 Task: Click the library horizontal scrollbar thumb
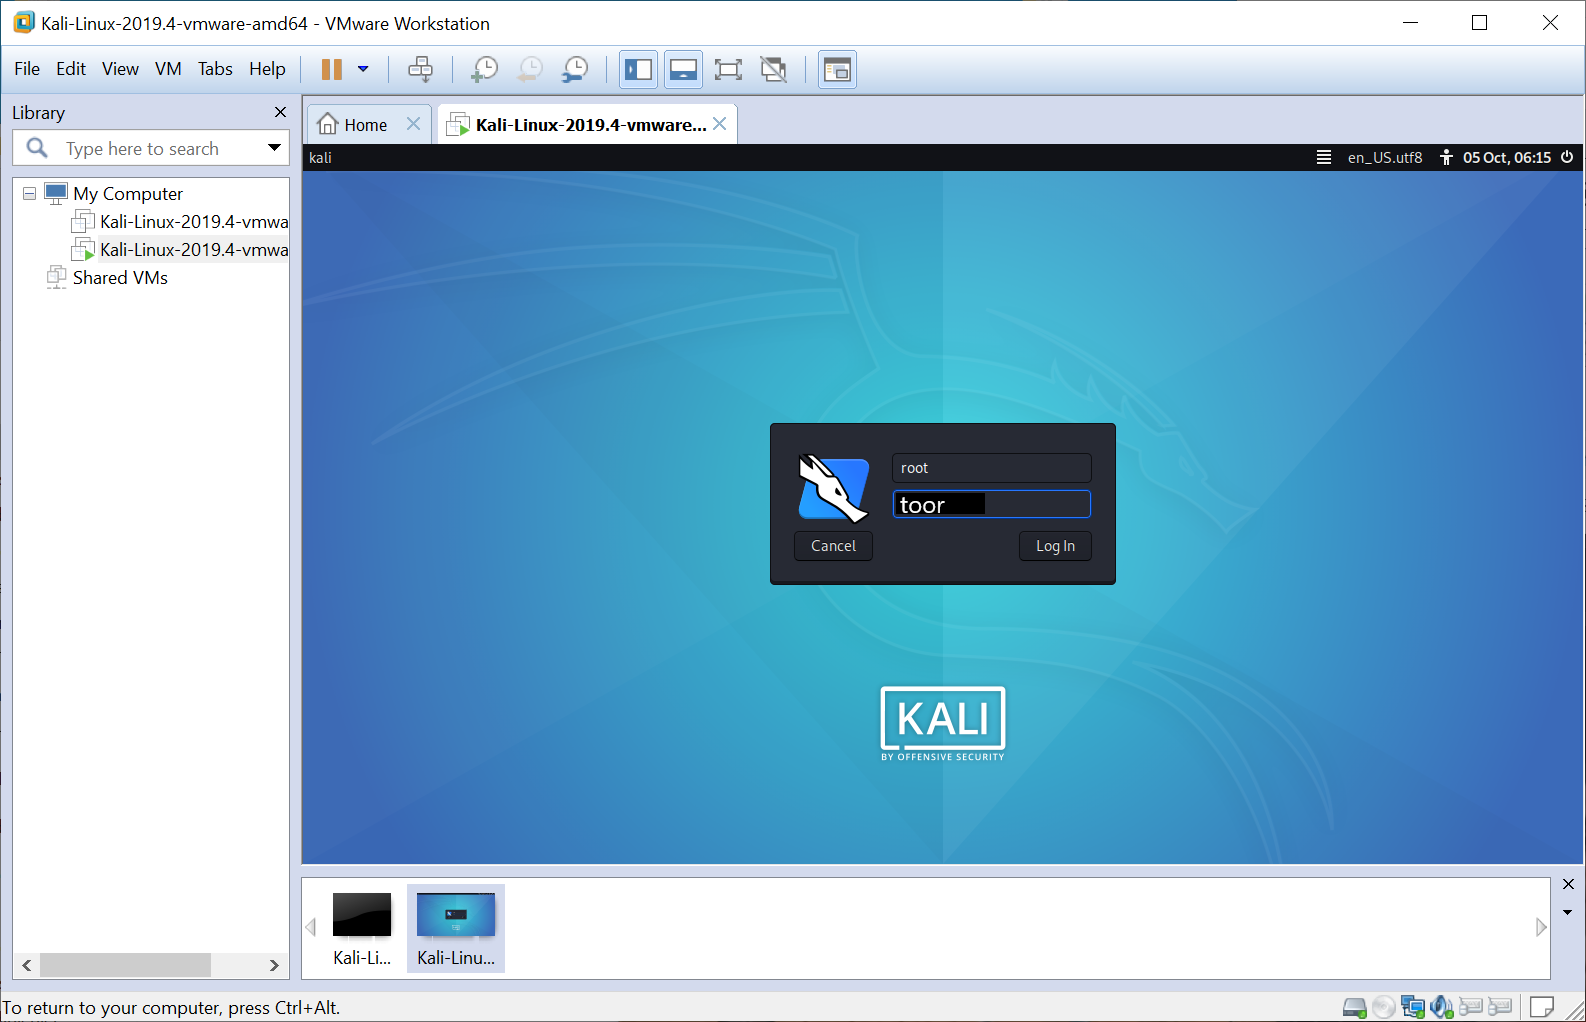coord(125,965)
